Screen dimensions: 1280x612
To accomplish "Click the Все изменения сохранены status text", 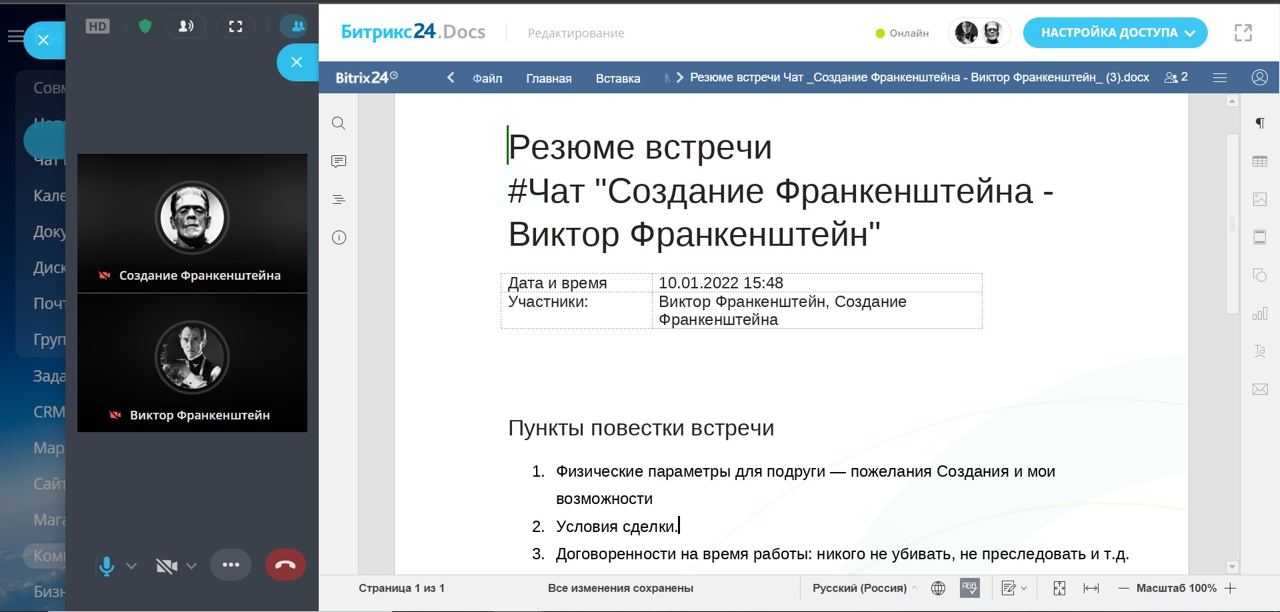I will 621,588.
